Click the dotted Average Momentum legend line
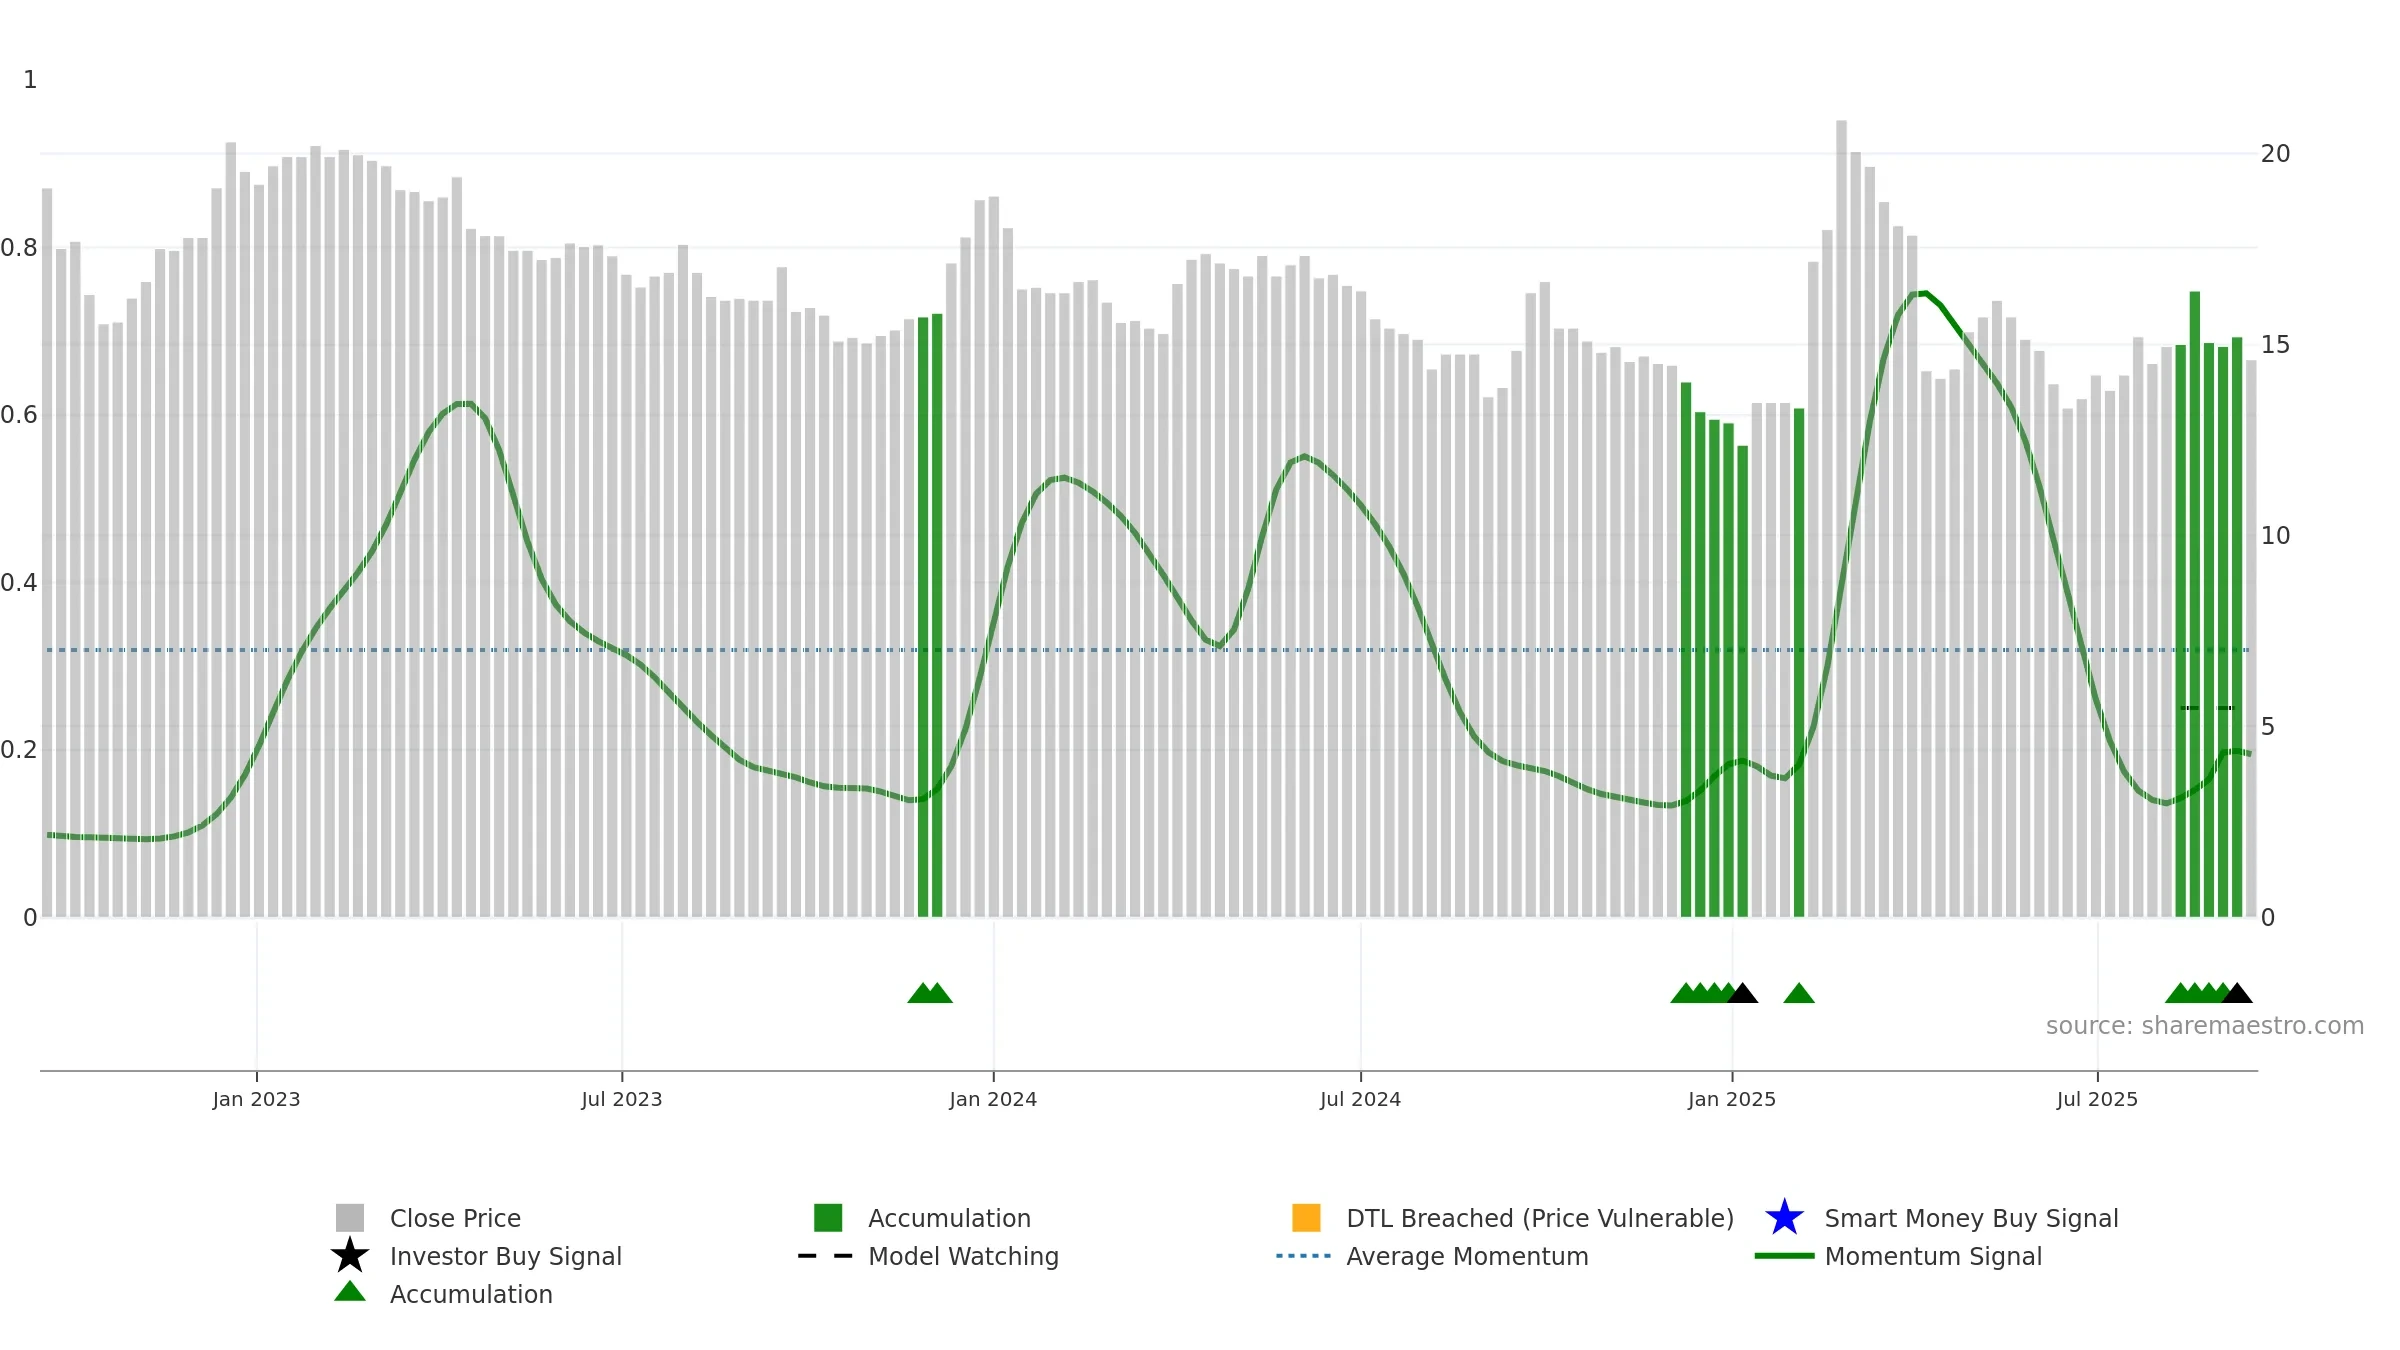This screenshot has width=2400, height=1350. point(1304,1256)
